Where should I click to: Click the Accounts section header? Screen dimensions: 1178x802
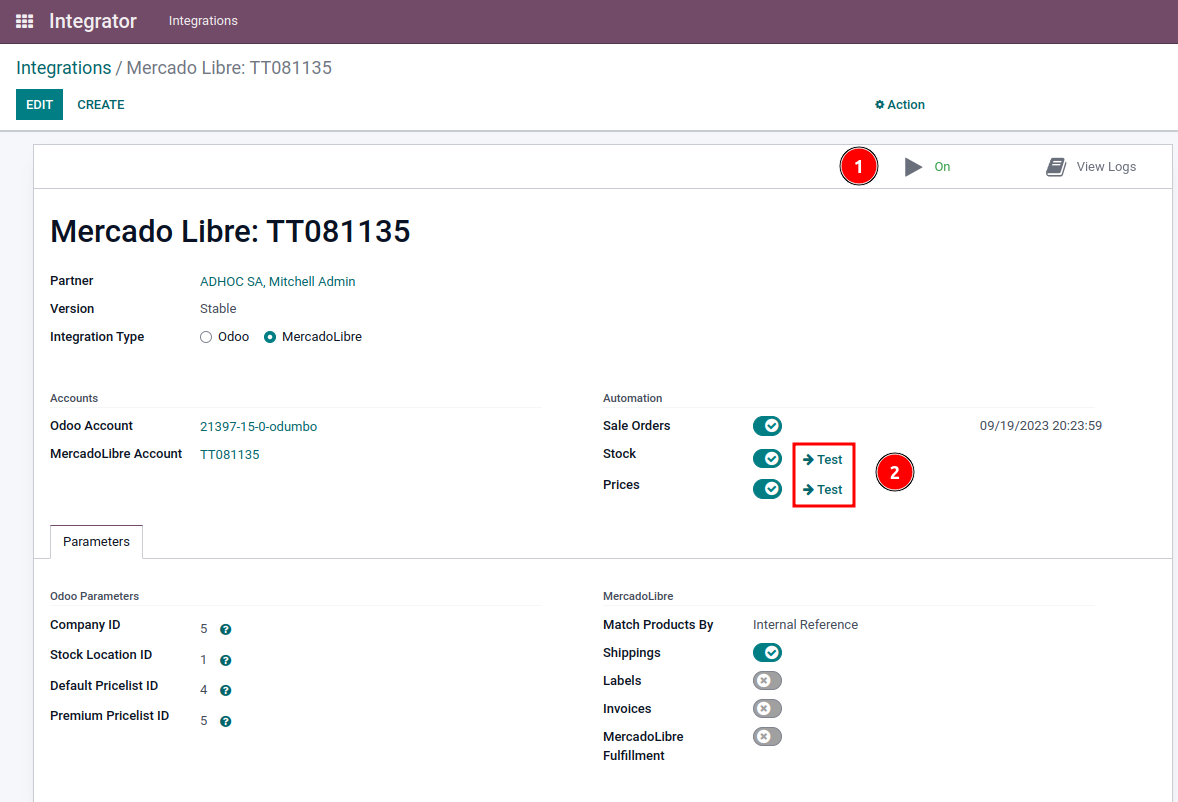pos(74,398)
